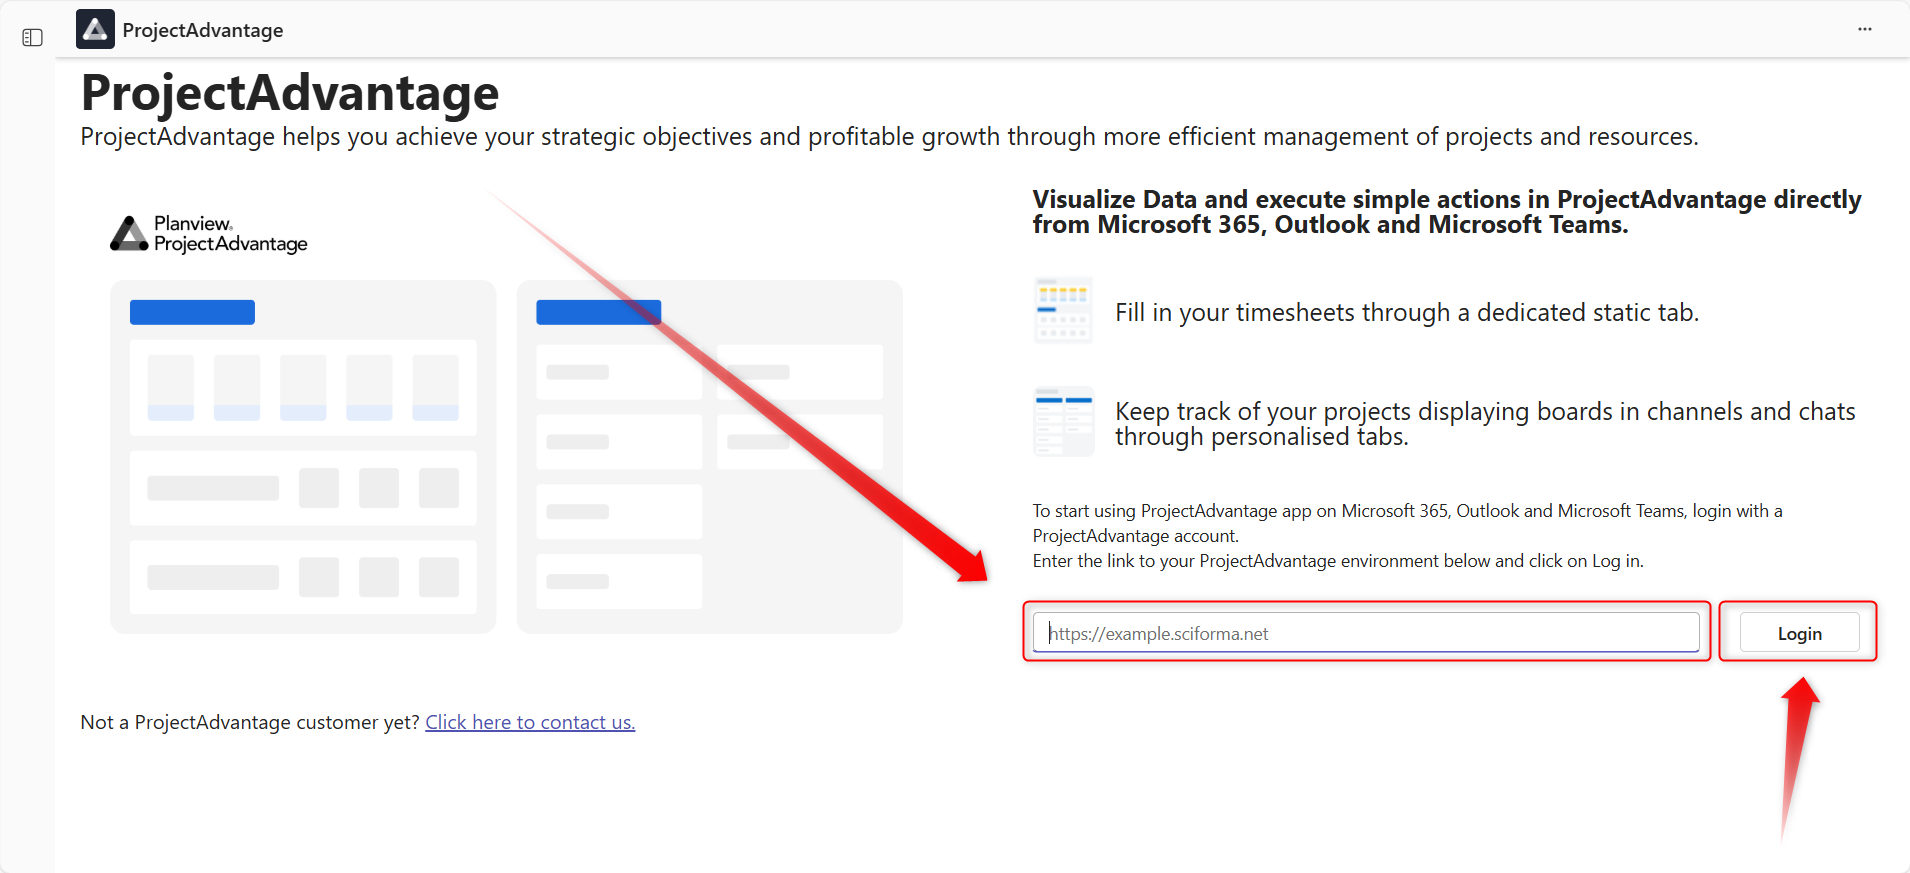Click the Planview ProjectAdvantage logo
The image size is (1910, 873).
click(209, 234)
